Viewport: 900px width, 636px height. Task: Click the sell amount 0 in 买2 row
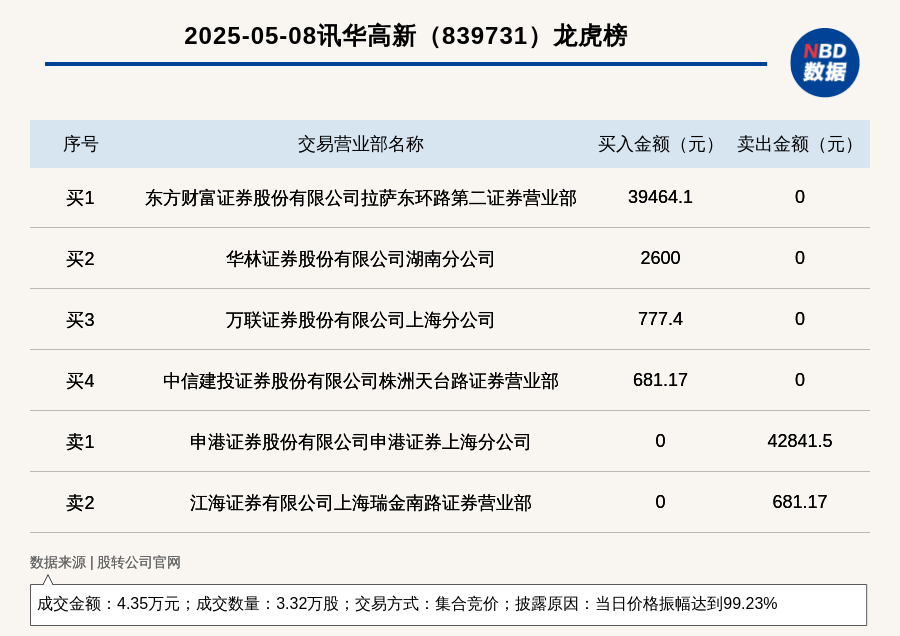pyautogui.click(x=800, y=258)
